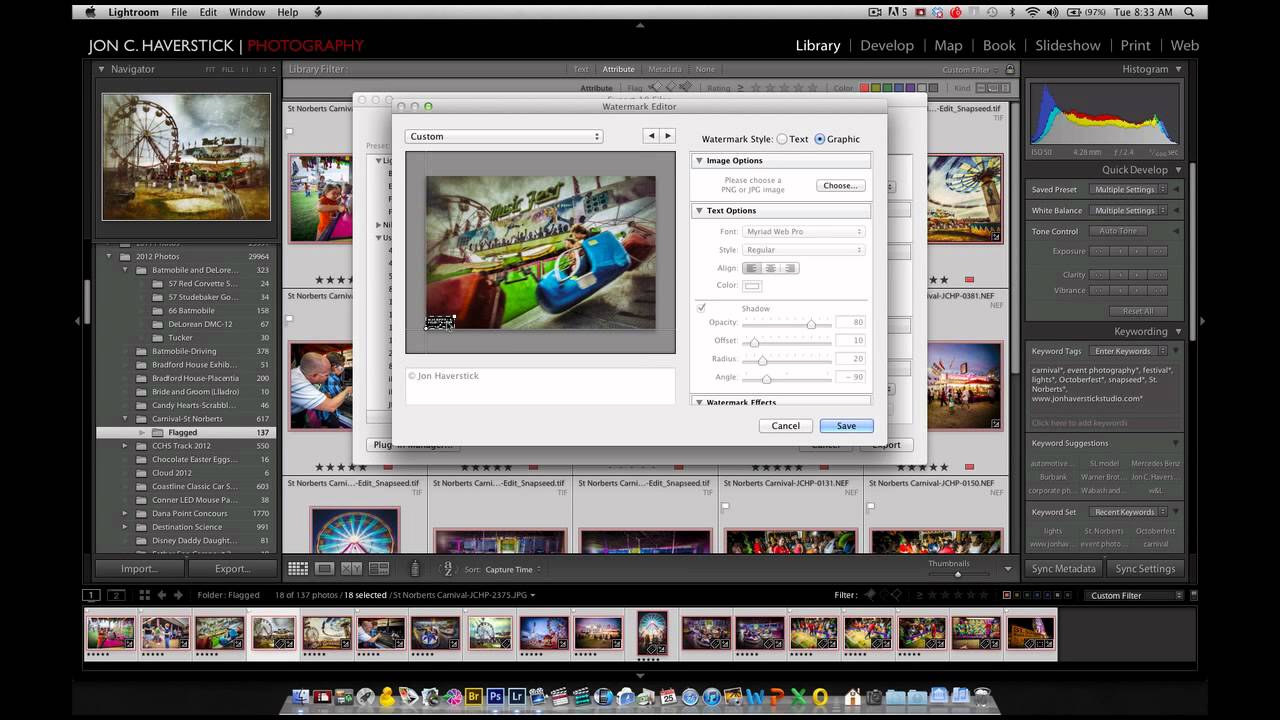1280x720 pixels.
Task: Open Saved Preset Multiple Settings dropdown
Action: [x=1128, y=189]
